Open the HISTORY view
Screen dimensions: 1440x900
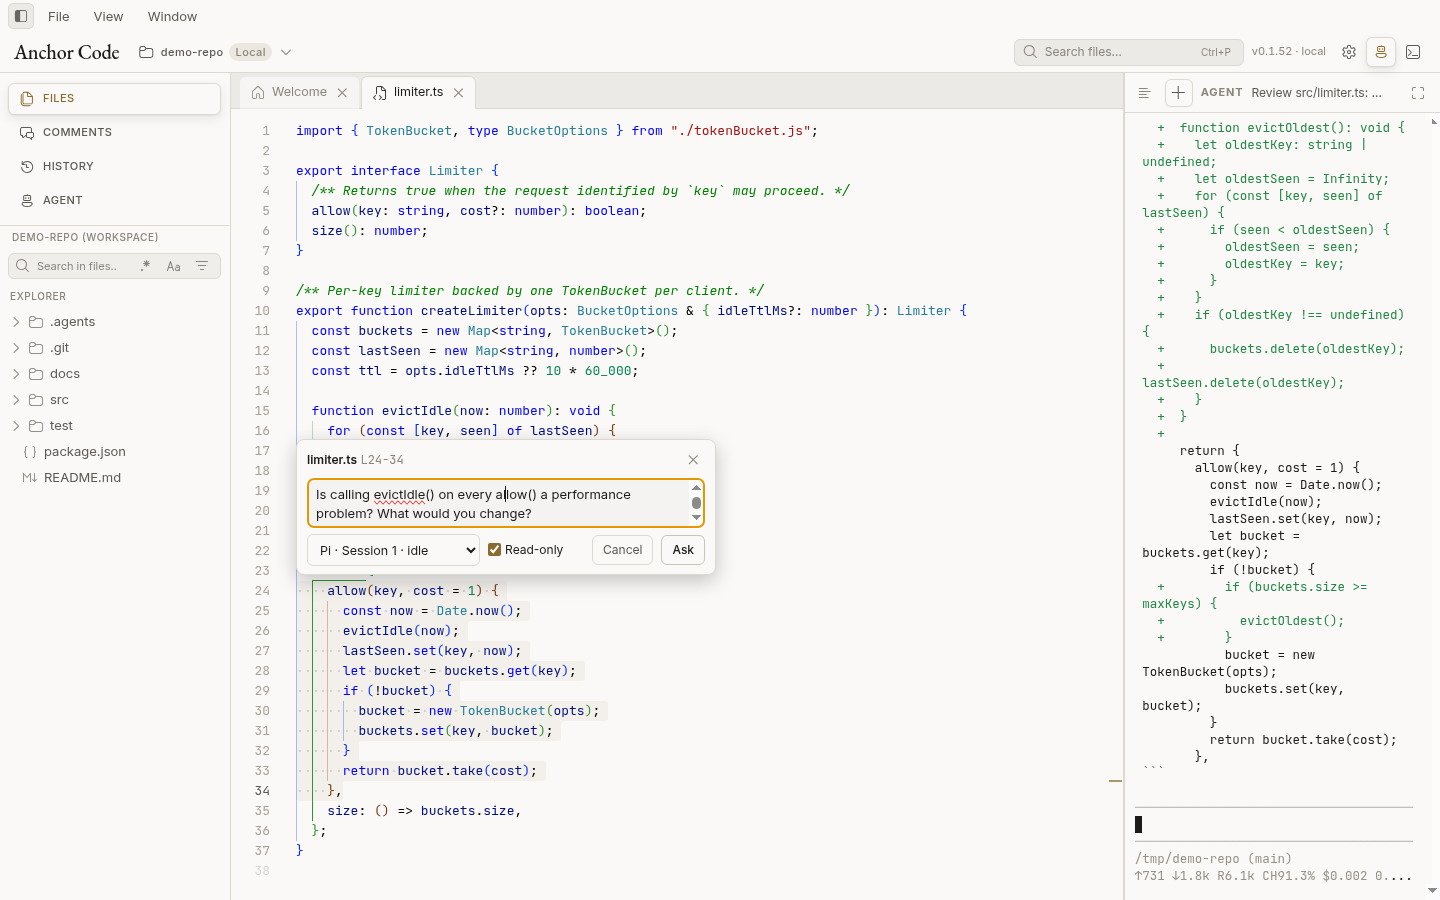(x=115, y=166)
